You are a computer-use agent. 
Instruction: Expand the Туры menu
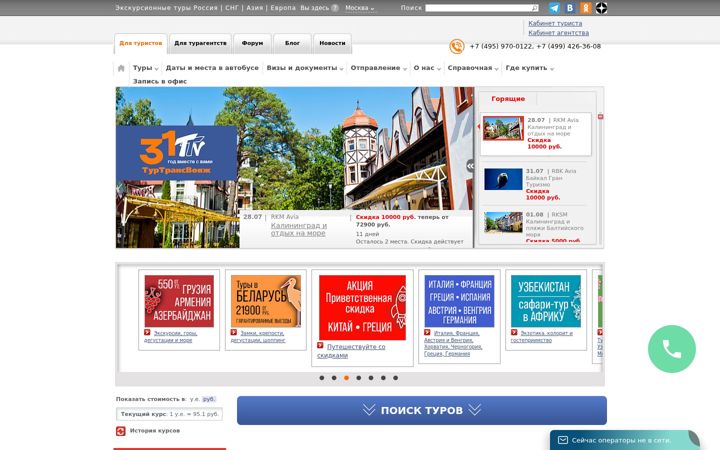coord(146,68)
